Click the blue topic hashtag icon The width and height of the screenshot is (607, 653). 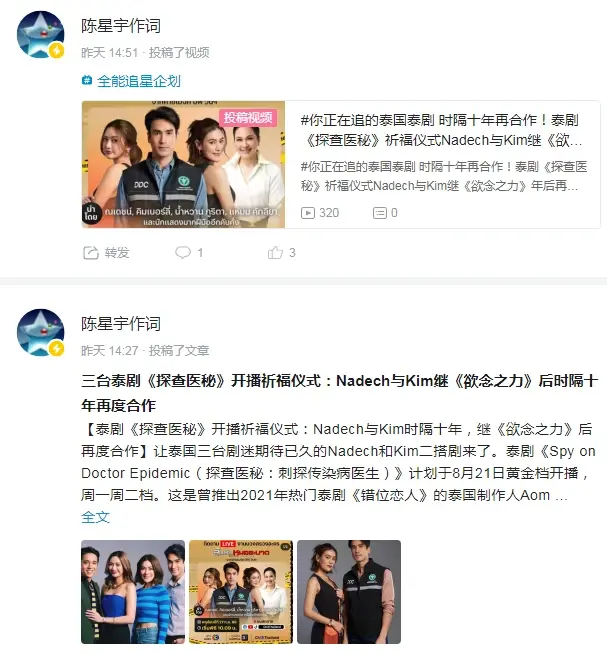pyautogui.click(x=87, y=80)
